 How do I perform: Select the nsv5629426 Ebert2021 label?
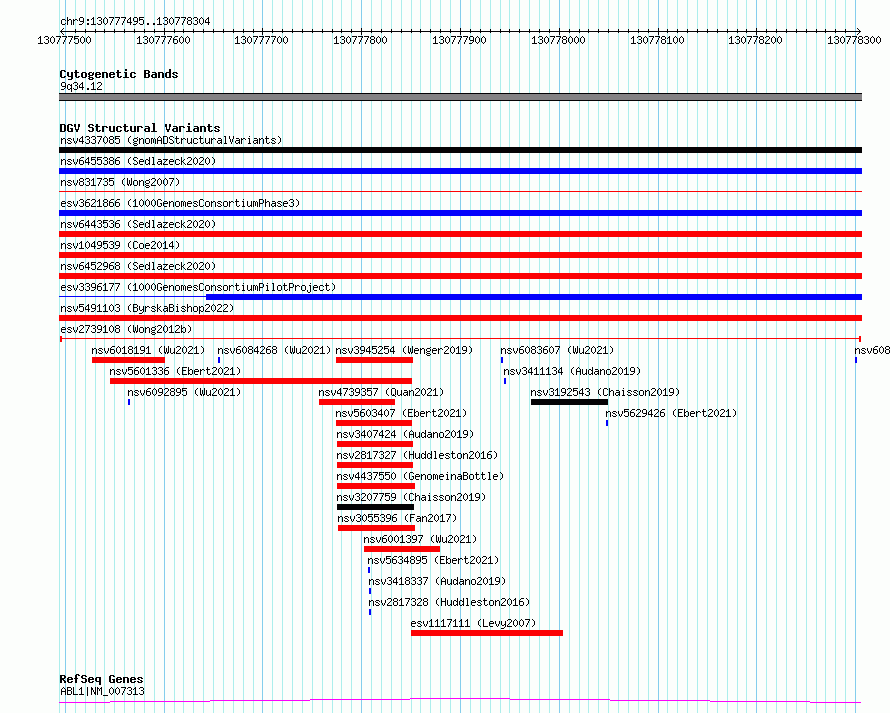(x=671, y=413)
